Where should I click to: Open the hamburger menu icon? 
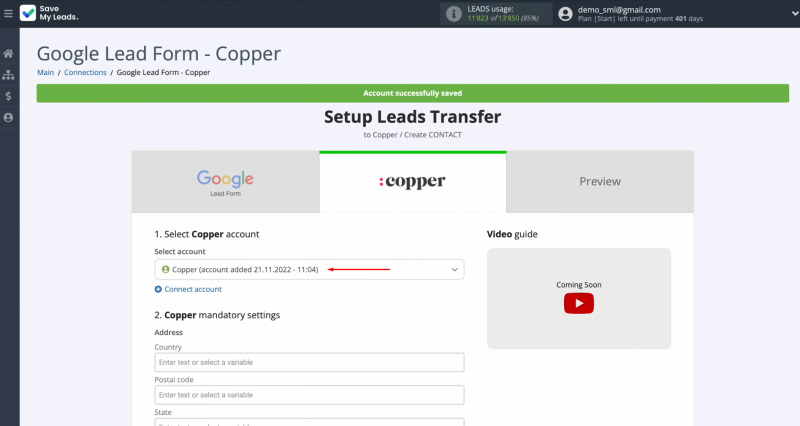click(x=8, y=13)
